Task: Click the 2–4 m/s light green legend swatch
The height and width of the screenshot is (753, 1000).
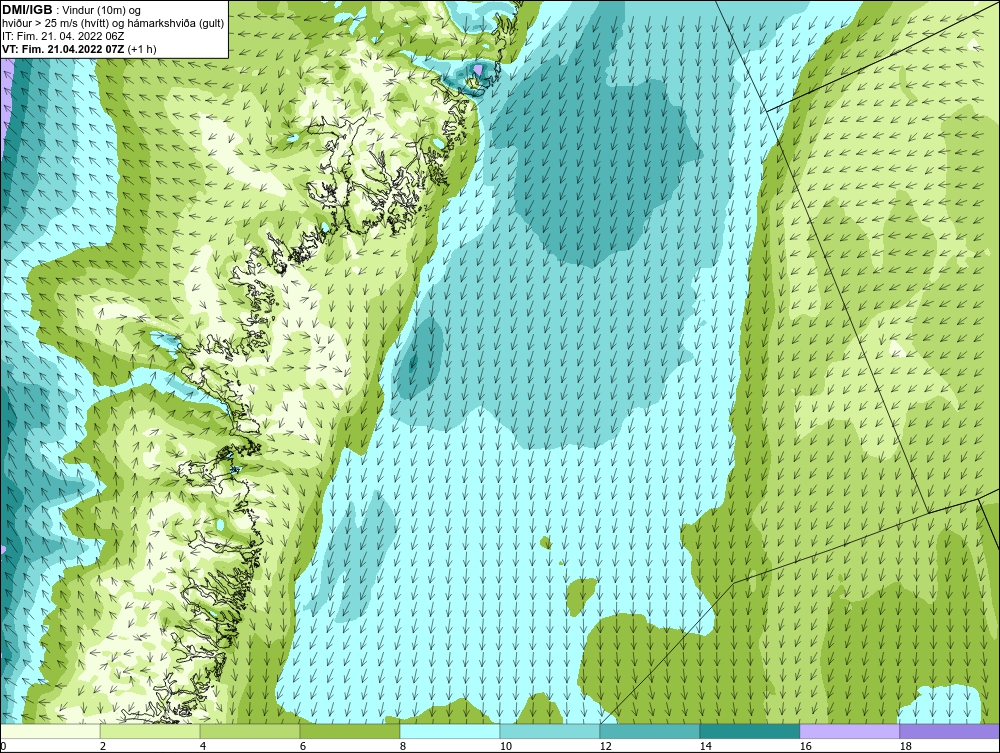Action: coord(150,731)
